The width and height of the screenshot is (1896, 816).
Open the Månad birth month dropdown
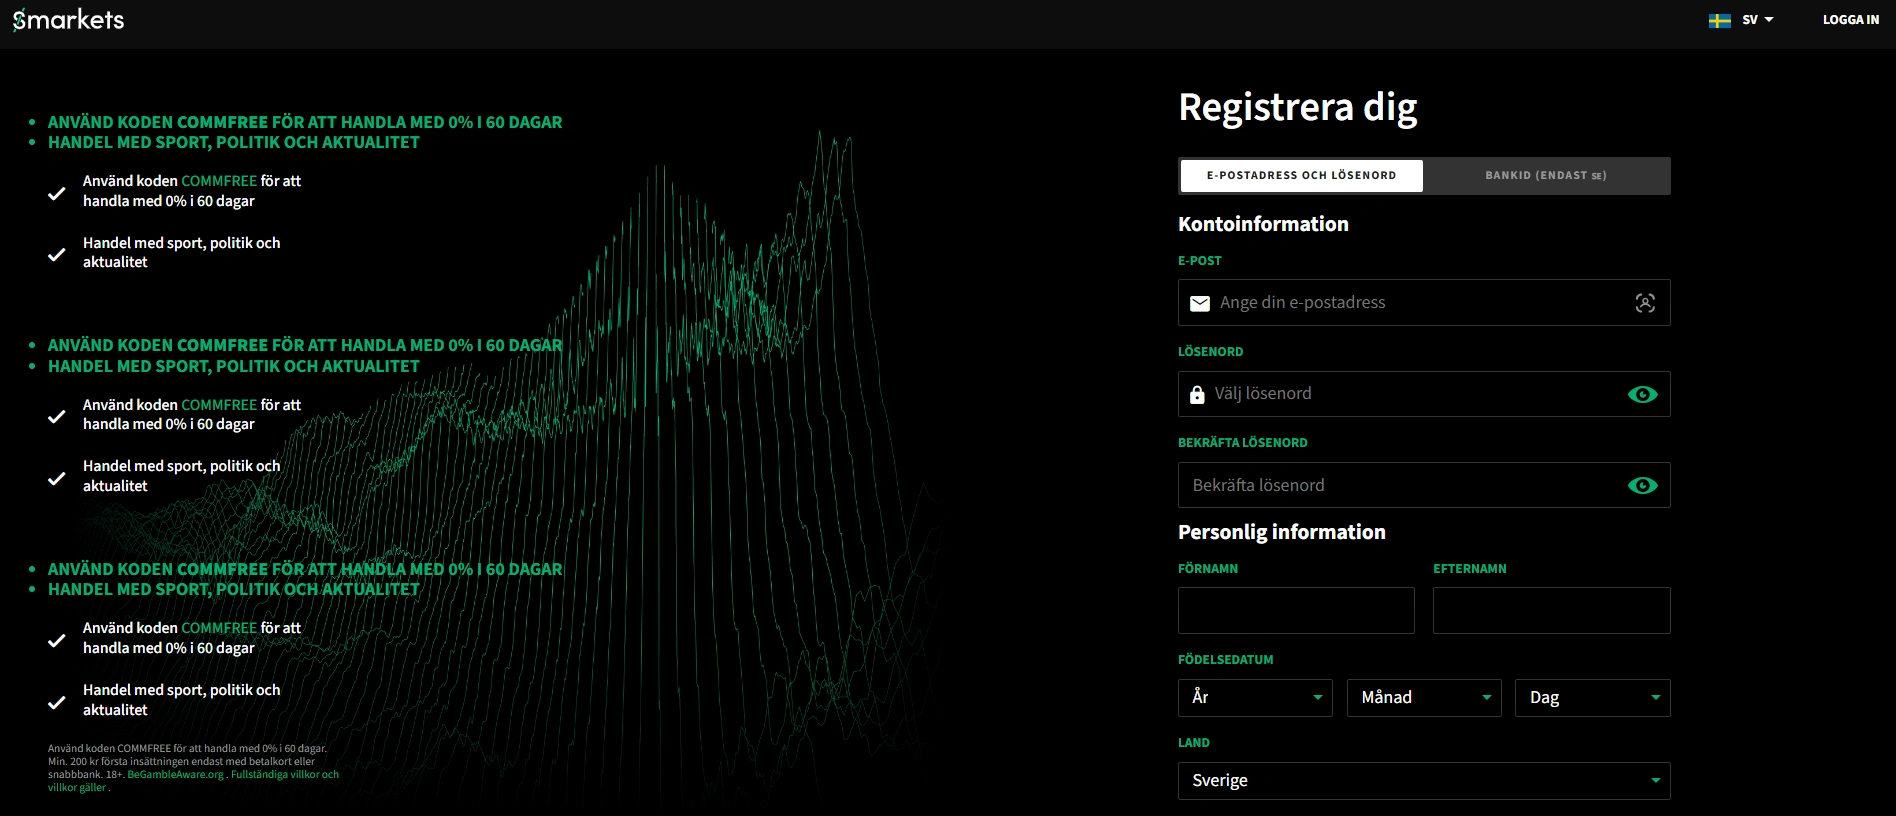pos(1424,698)
